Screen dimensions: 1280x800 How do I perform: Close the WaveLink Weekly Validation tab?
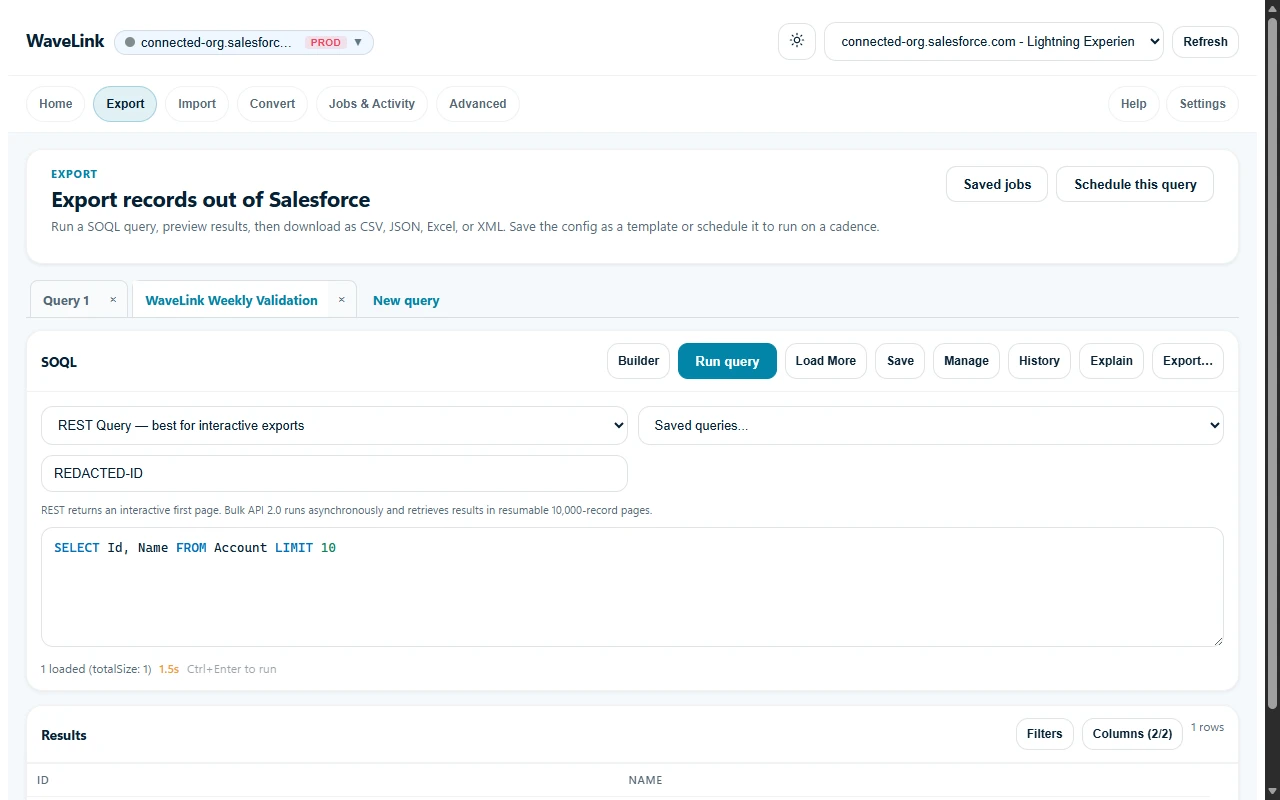pyautogui.click(x=341, y=300)
